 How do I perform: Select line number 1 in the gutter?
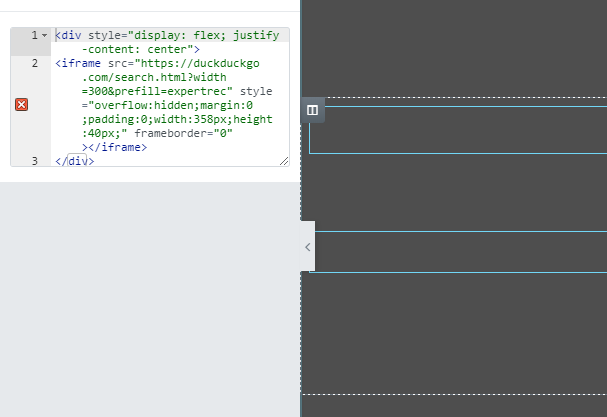point(34,35)
